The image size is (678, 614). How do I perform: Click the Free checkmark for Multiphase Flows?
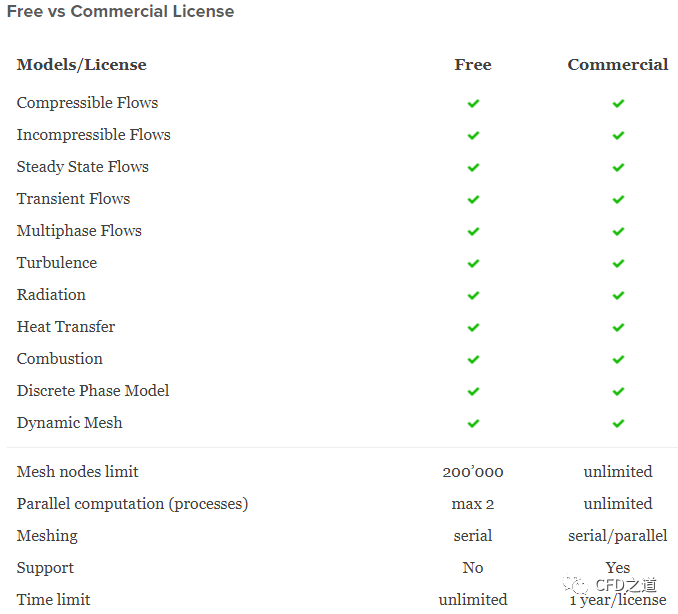tap(473, 231)
